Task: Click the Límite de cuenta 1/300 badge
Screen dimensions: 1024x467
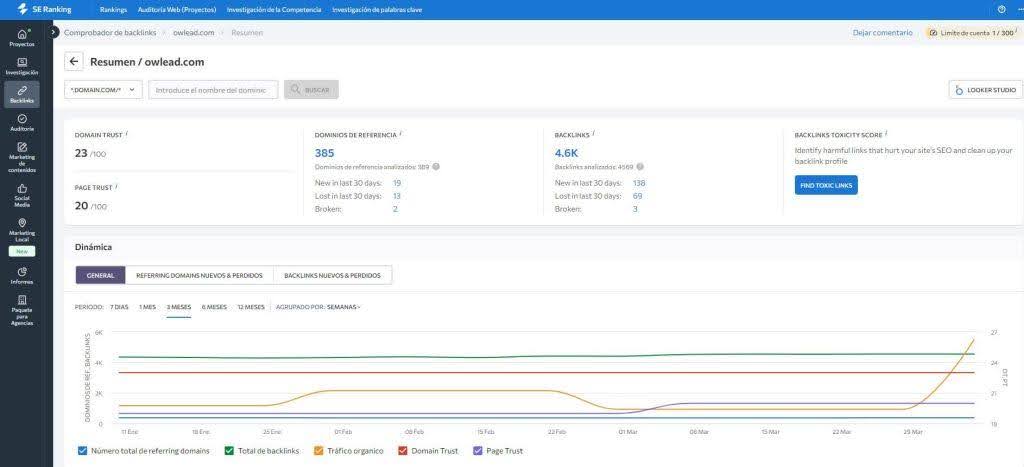Action: tap(972, 33)
